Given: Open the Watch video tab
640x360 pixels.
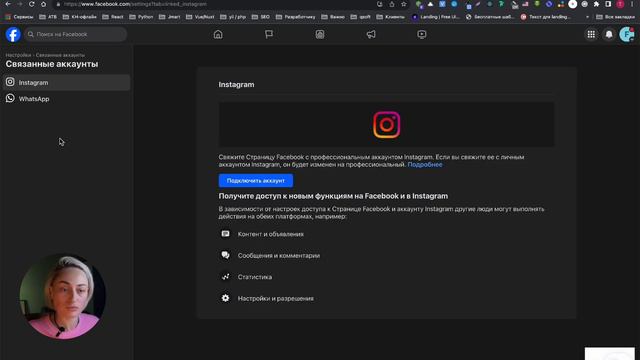Looking at the screenshot, I should coord(422,34).
